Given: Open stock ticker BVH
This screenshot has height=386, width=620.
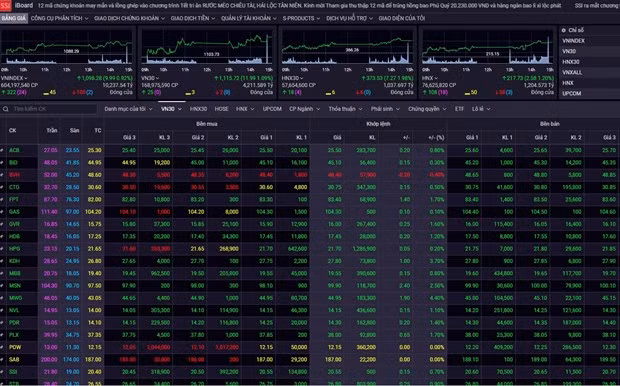Looking at the screenshot, I should [14, 175].
